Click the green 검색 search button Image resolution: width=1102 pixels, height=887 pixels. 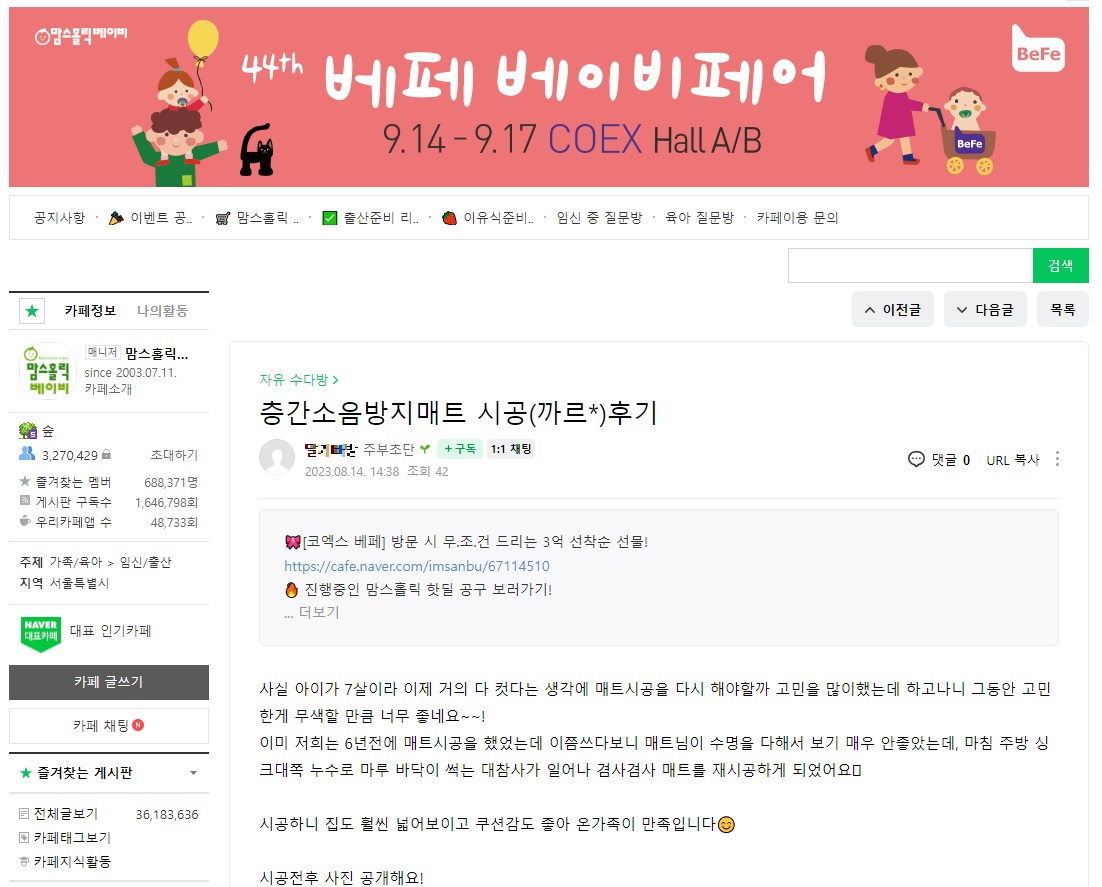[1061, 266]
